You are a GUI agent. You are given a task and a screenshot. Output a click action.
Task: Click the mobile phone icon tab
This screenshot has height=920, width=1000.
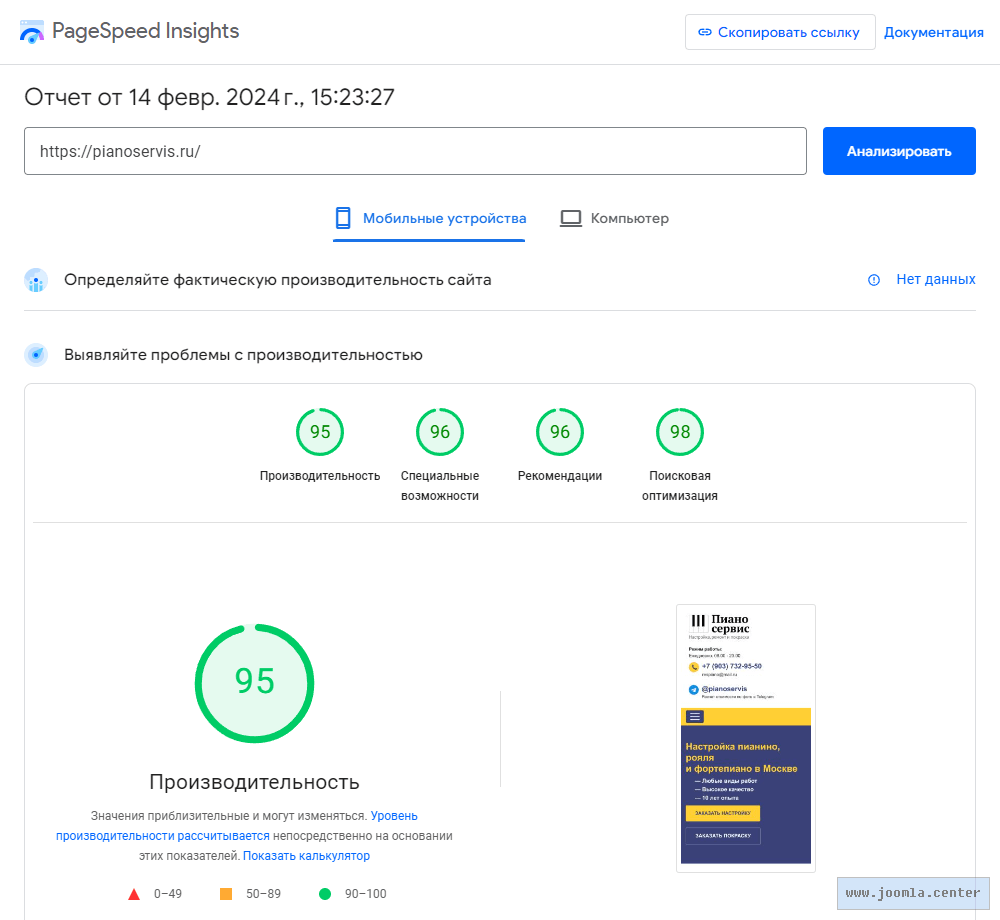coord(343,218)
